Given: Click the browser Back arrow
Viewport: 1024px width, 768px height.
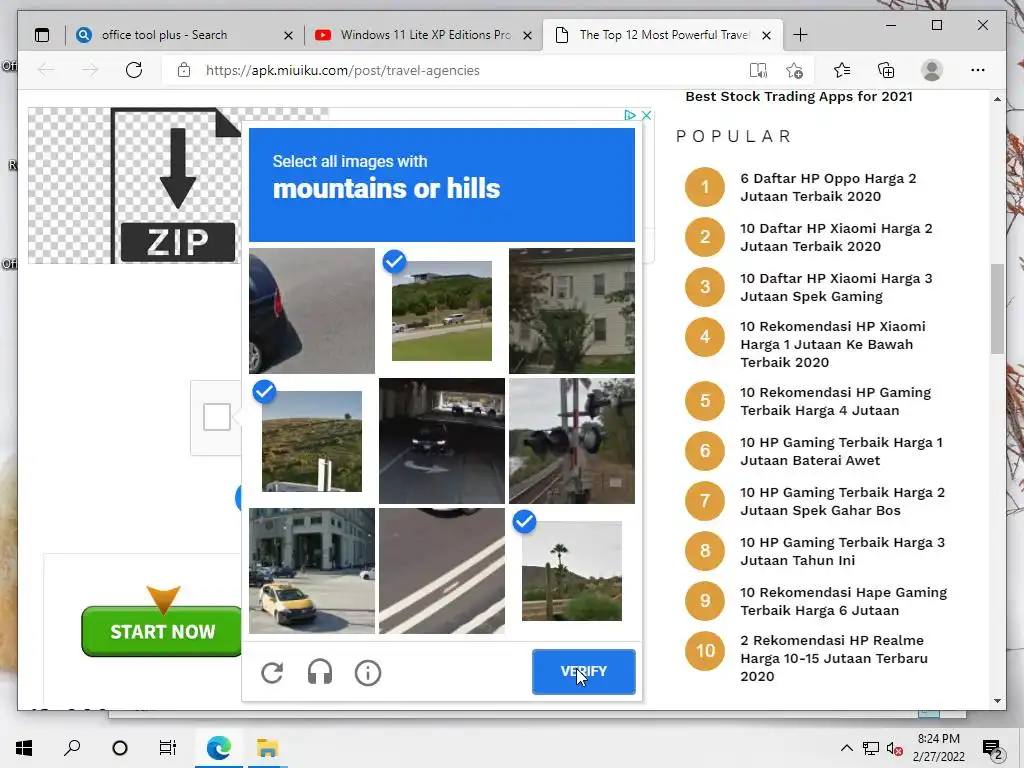Looking at the screenshot, I should click(x=46, y=70).
